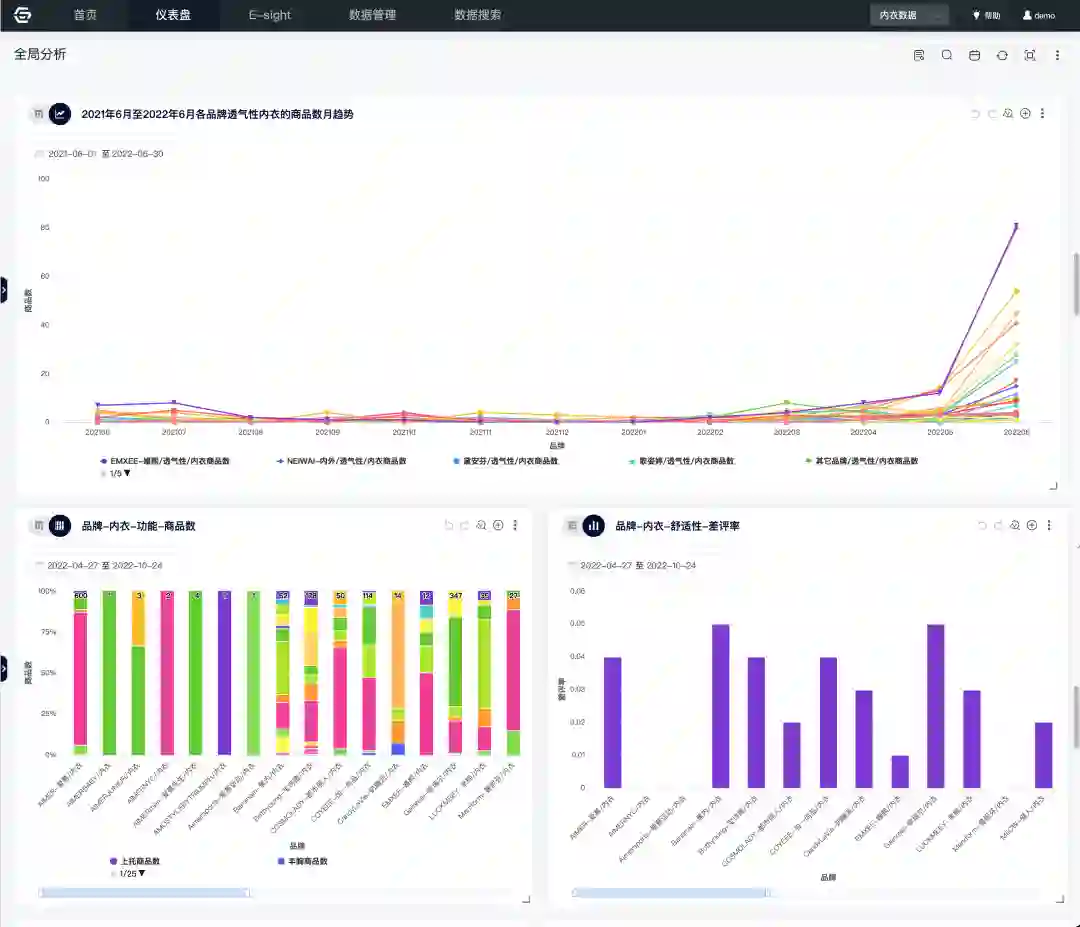Open the dashboard calendar date icon
1080x927 pixels.
(975, 55)
